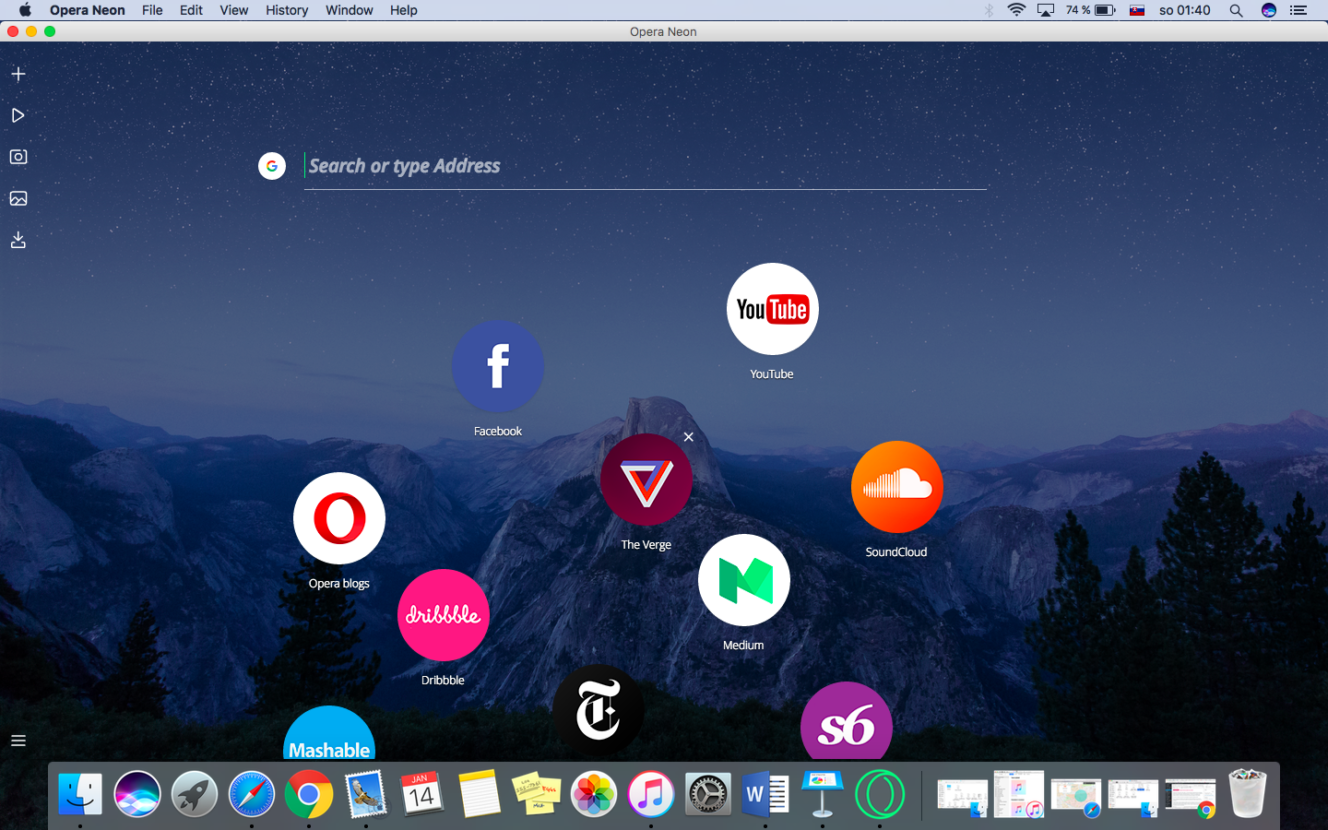Open the YouTube speed dial bubble
The image size is (1328, 830).
click(772, 309)
